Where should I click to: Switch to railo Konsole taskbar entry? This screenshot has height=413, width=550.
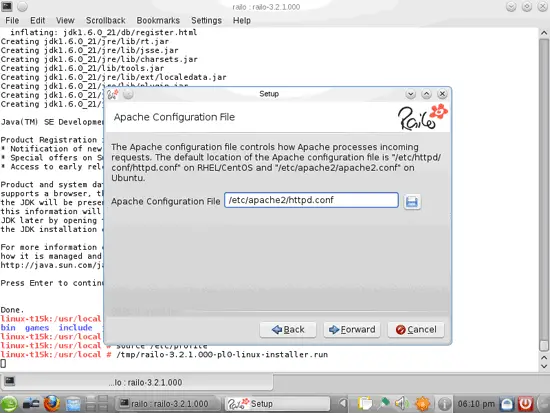(168, 404)
